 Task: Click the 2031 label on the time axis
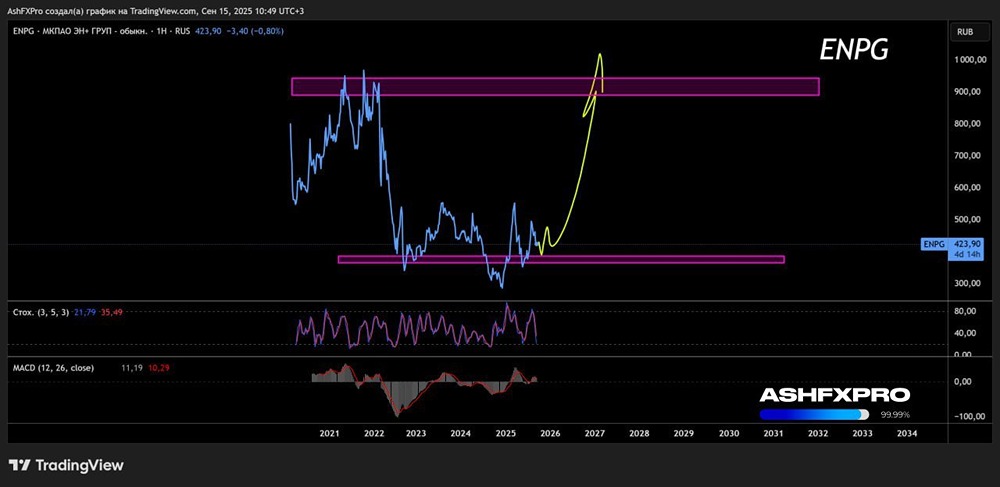[774, 433]
